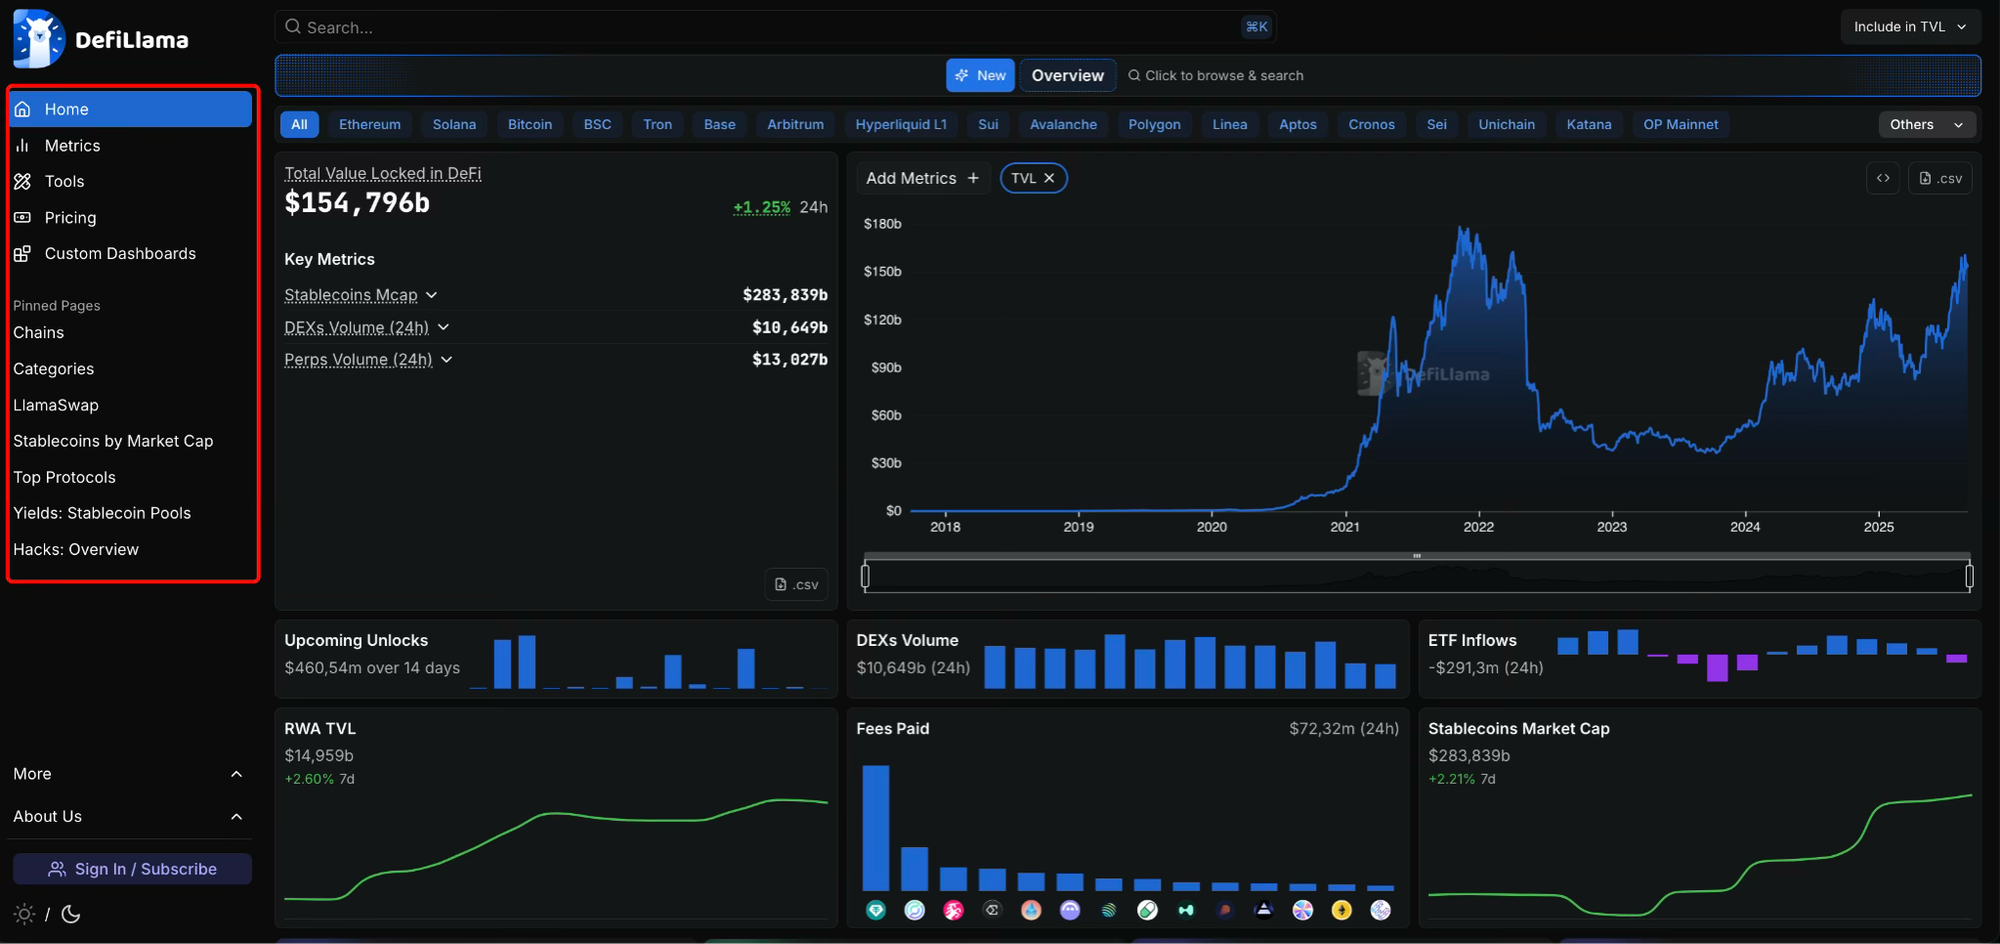
Task: Click the Metrics bar chart icon in sidebar
Action: 22,145
